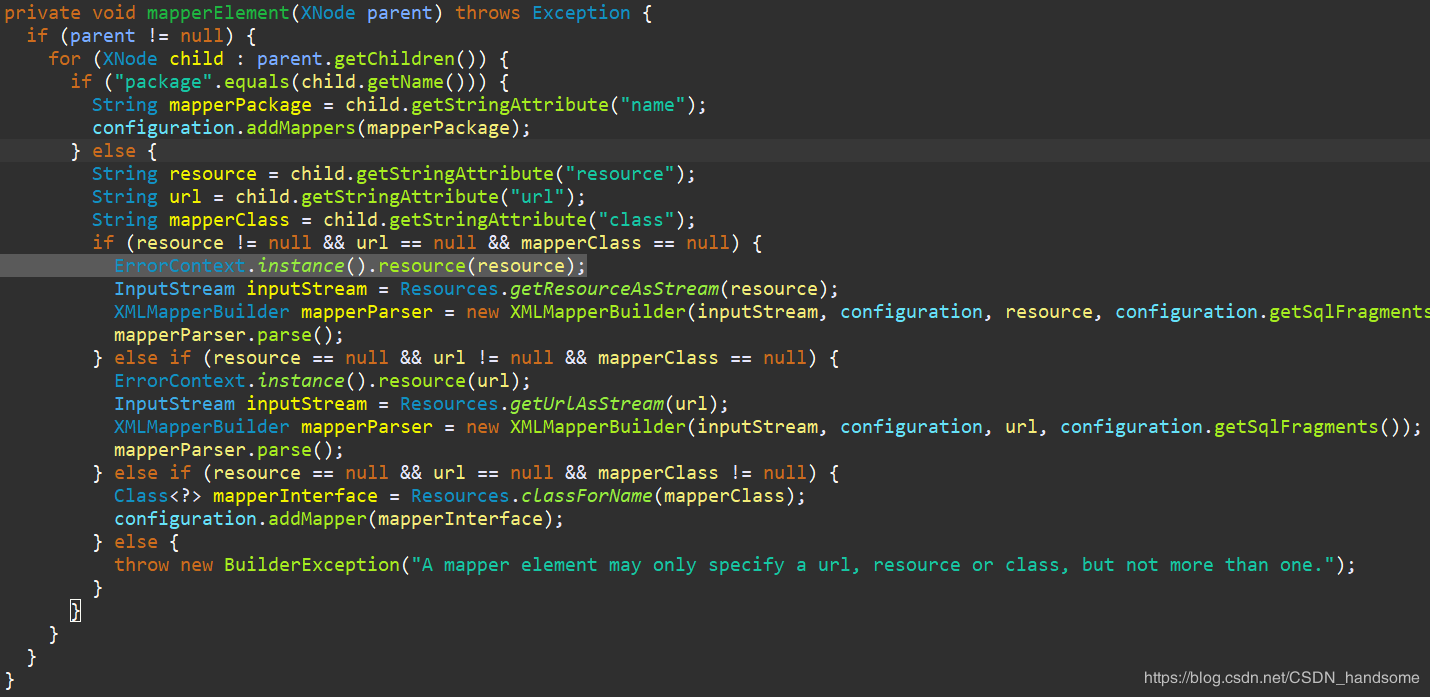Click the "resource" string attribute literal

point(620,174)
